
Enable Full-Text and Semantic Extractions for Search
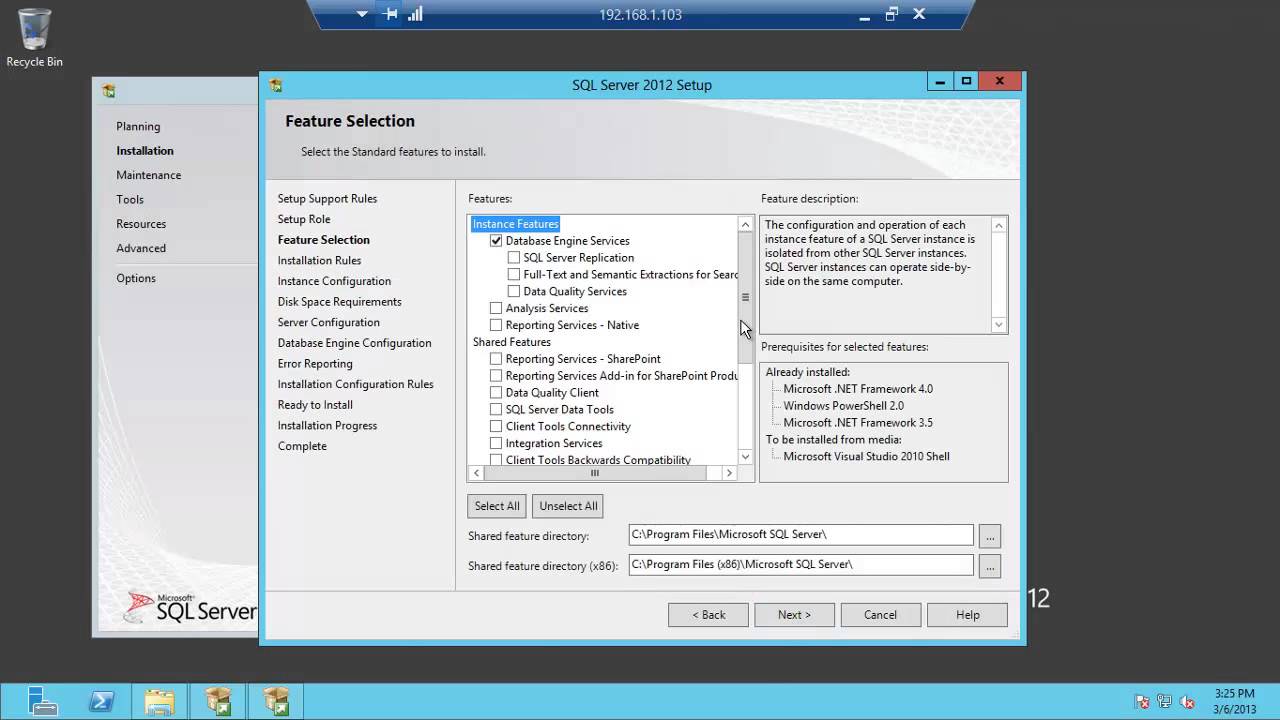(x=514, y=275)
